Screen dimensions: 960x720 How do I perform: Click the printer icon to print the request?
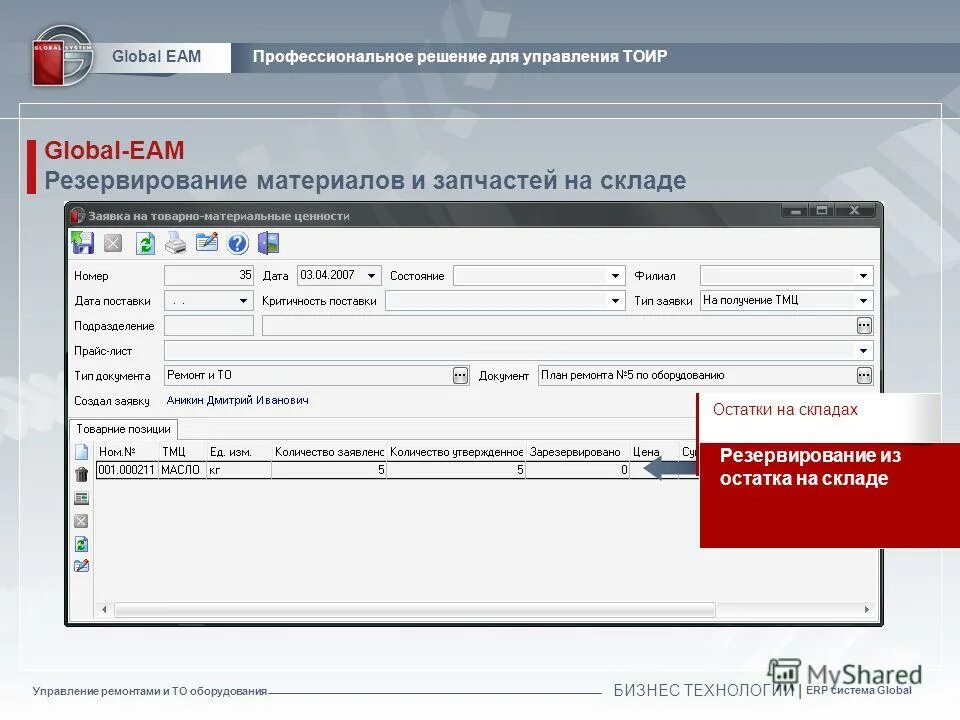[176, 243]
